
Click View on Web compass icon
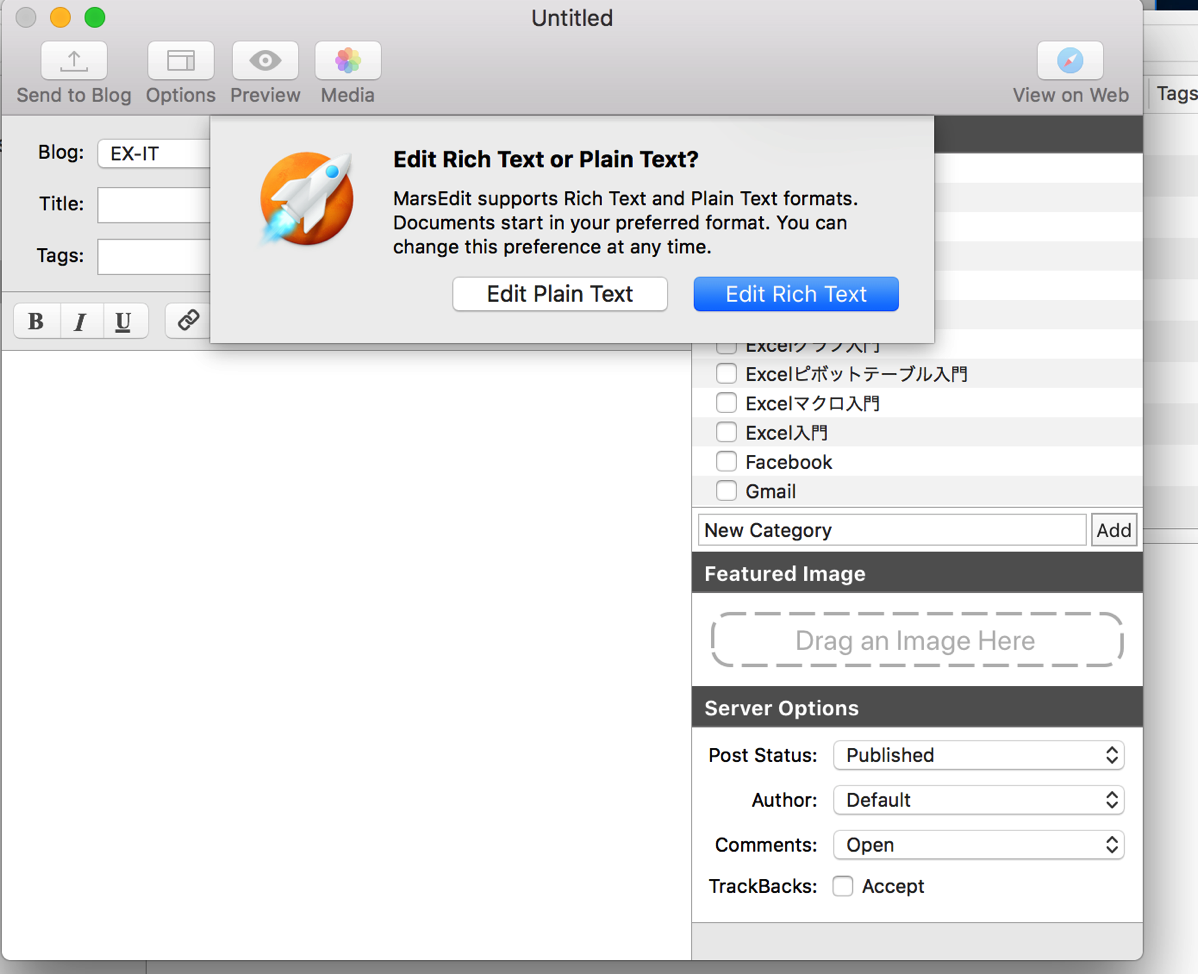tap(1070, 60)
